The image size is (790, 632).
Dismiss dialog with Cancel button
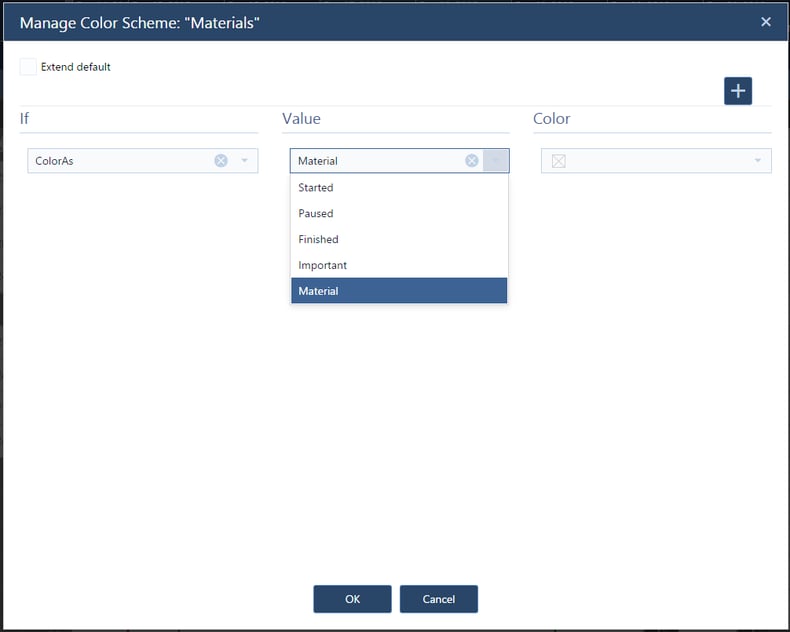click(x=438, y=599)
